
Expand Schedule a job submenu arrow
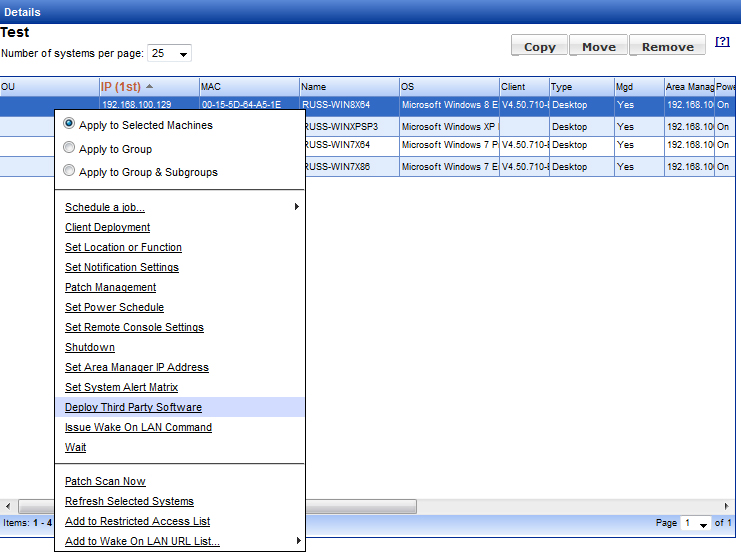tap(296, 207)
